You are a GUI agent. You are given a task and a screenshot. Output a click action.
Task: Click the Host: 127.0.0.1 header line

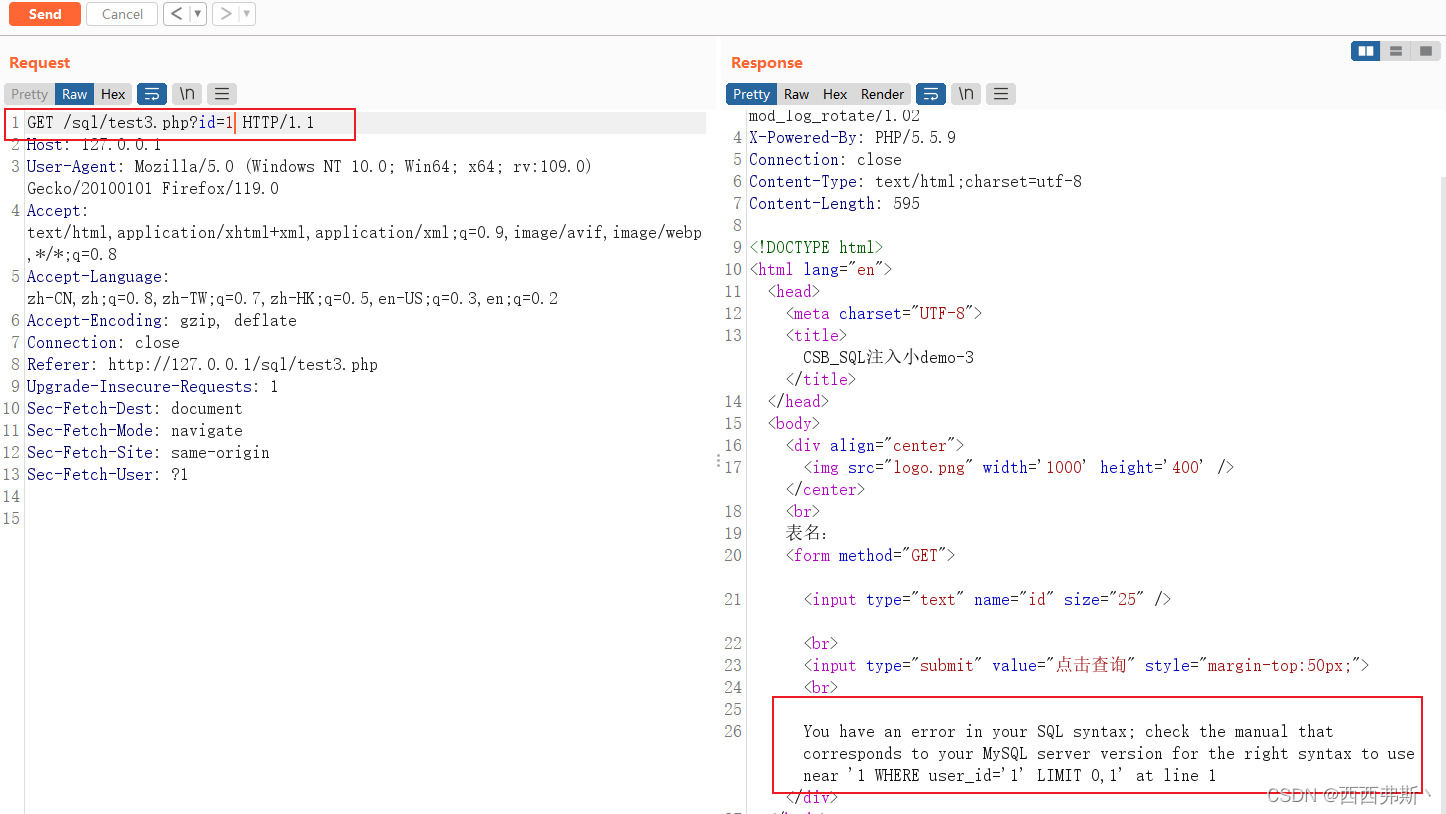click(94, 145)
